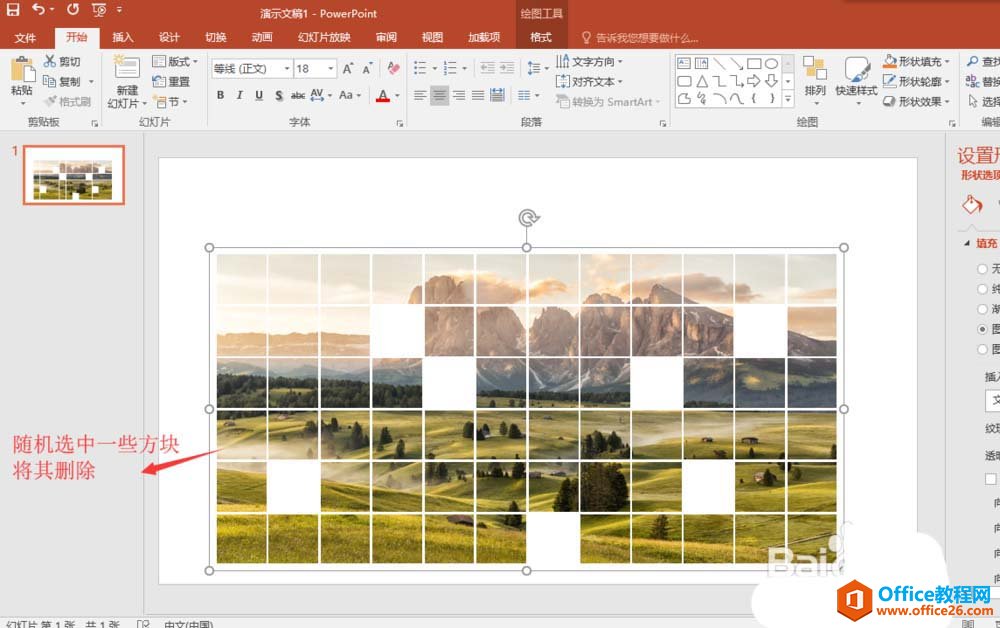Apply text Shadow (S) formatting
Screen dimensions: 1000x628
279,95
